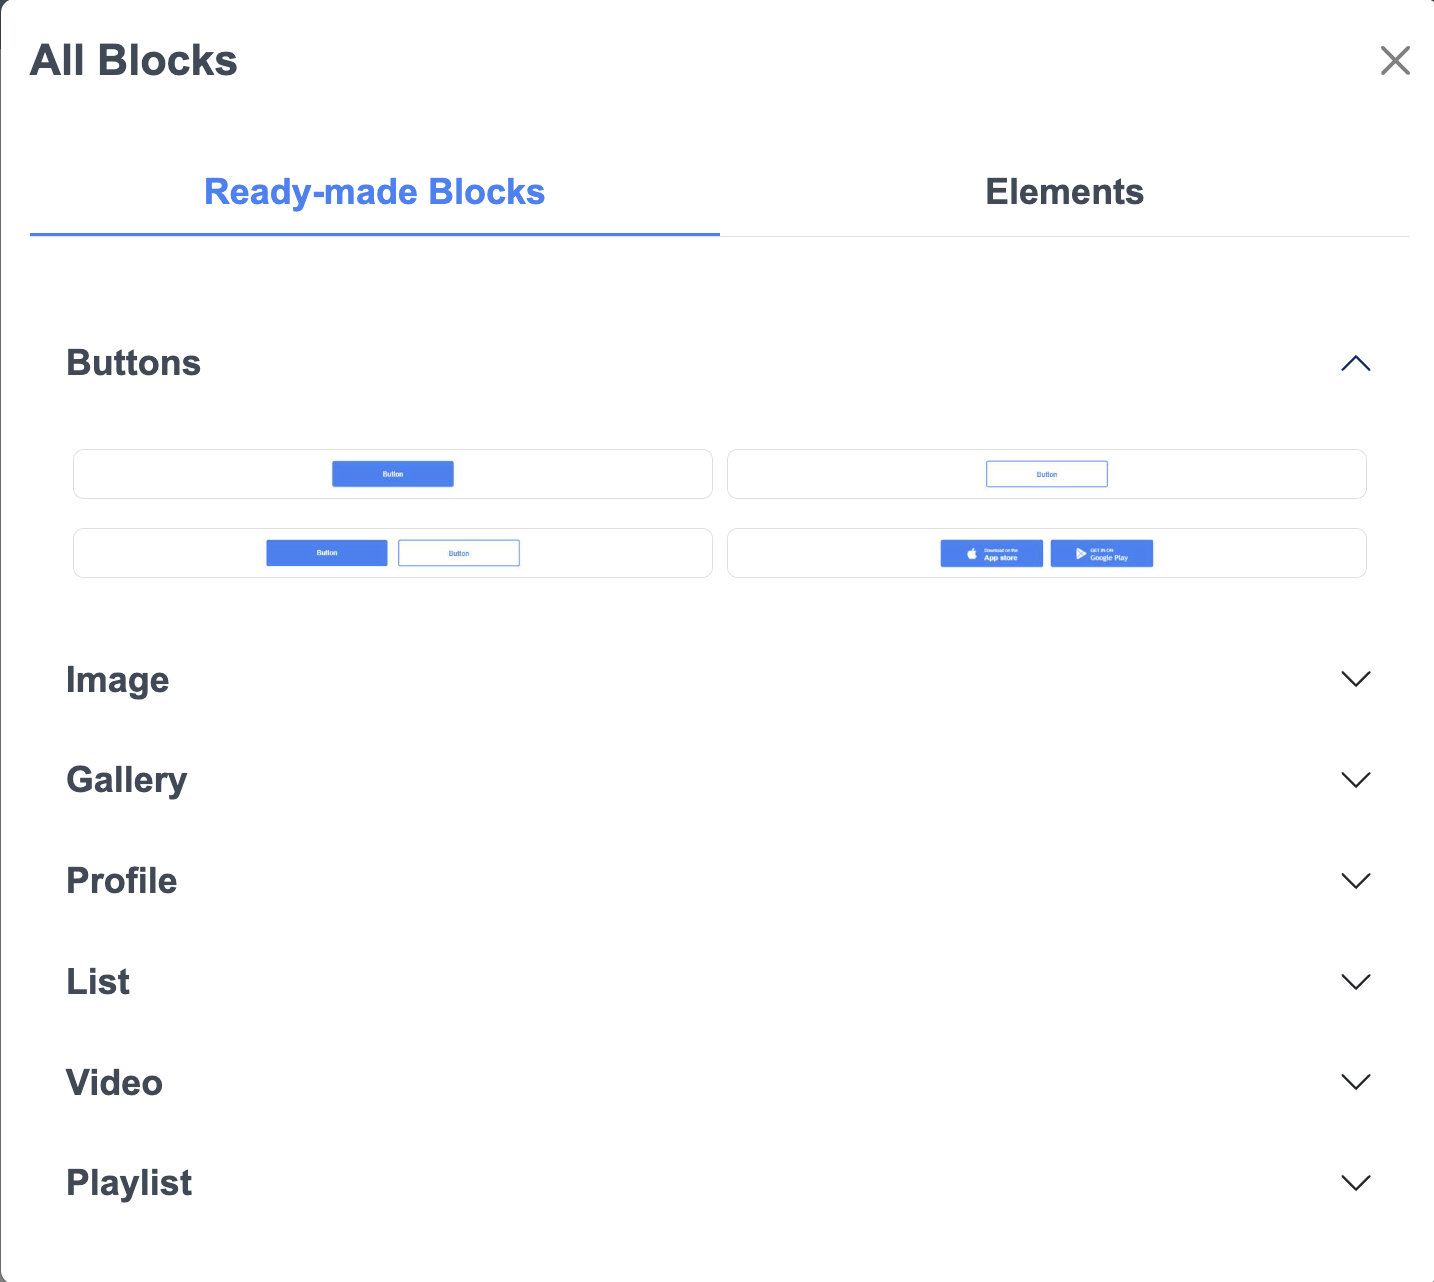Collapse the Buttons section using its chevron
Image resolution: width=1434 pixels, height=1282 pixels.
click(1355, 363)
